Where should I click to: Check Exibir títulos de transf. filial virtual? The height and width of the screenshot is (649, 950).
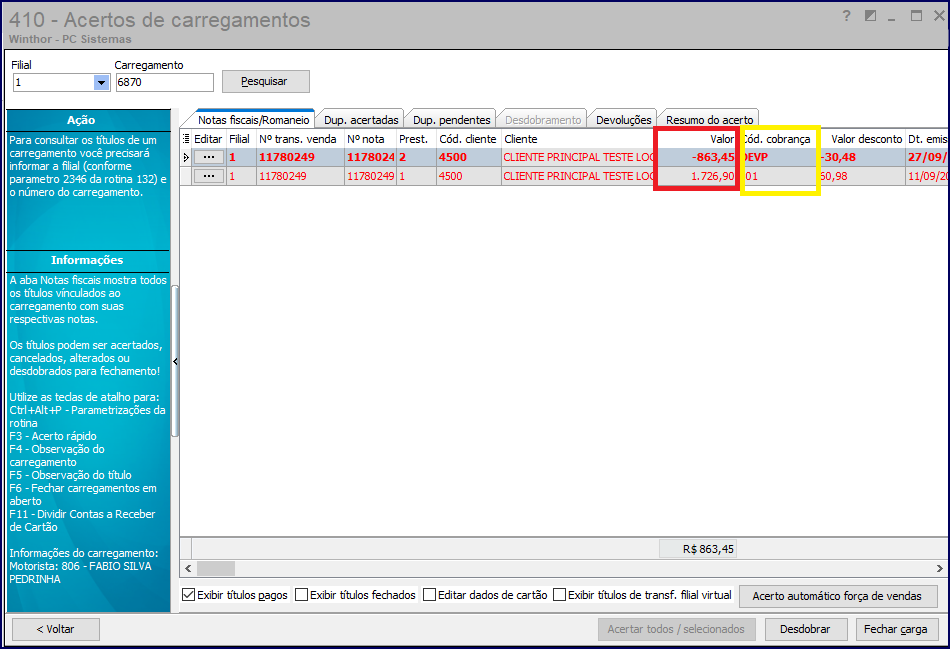[559, 595]
